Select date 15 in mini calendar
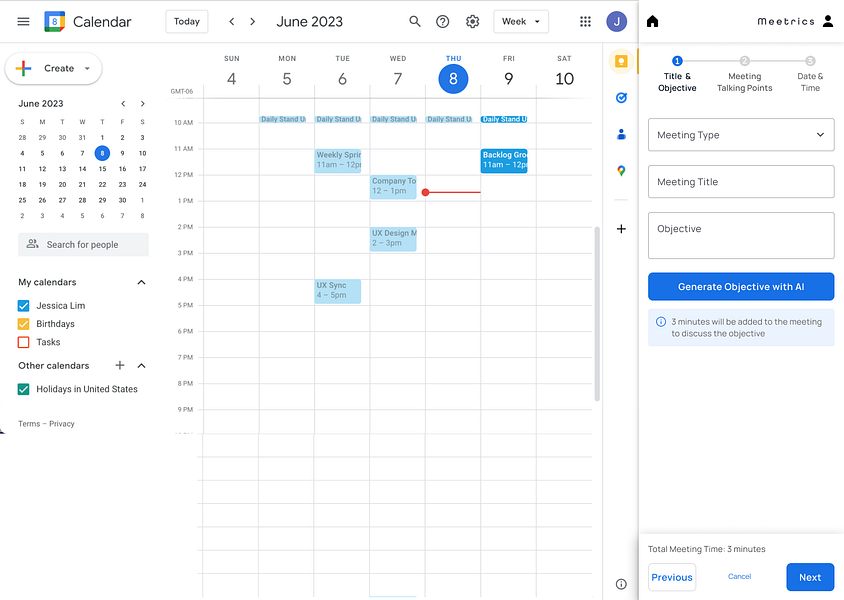Screen dimensions: 844x600 click(102, 168)
